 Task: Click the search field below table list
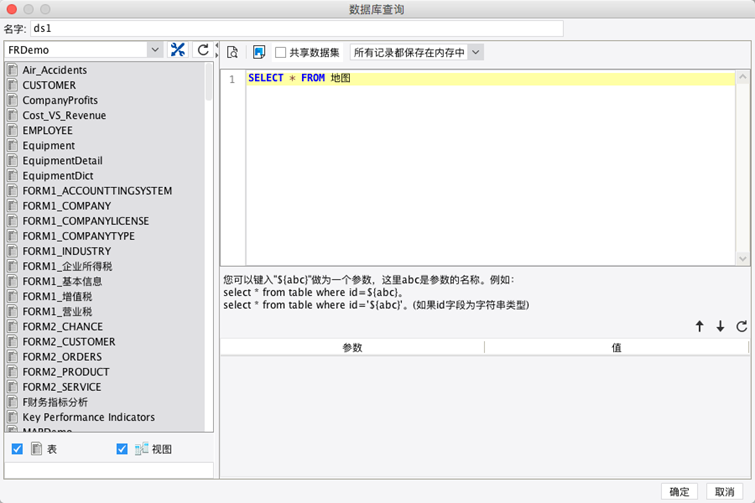click(109, 470)
